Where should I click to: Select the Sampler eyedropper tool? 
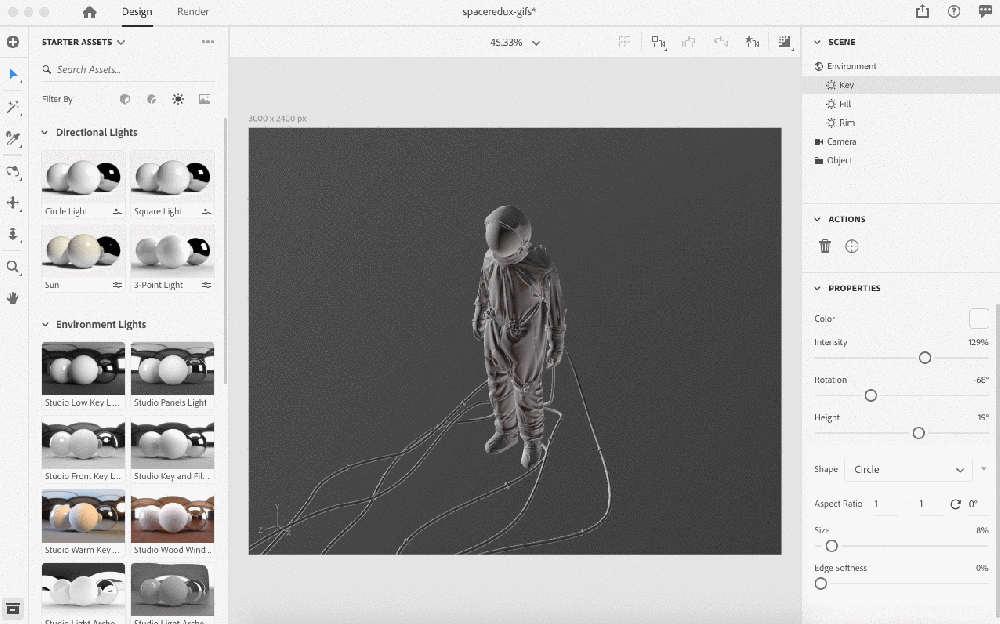tap(13, 138)
